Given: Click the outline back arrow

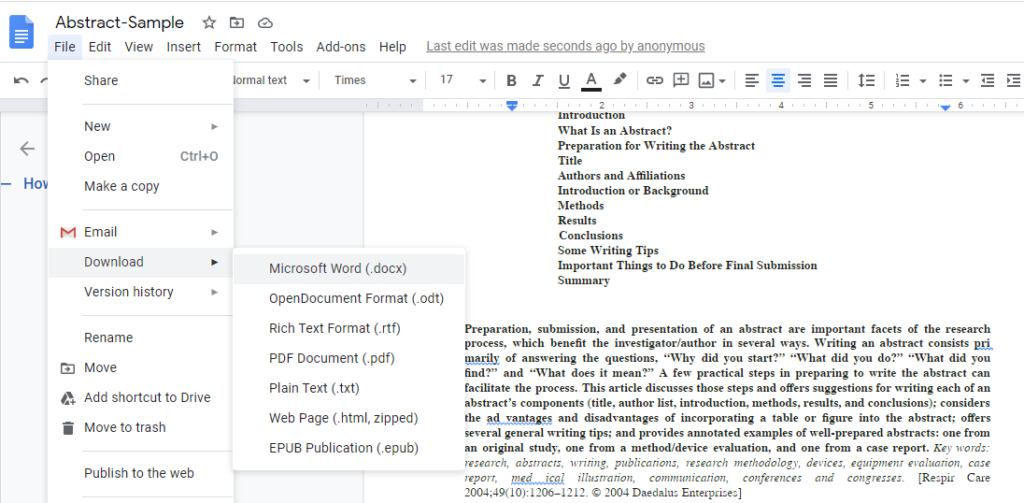Looking at the screenshot, I should click(27, 149).
